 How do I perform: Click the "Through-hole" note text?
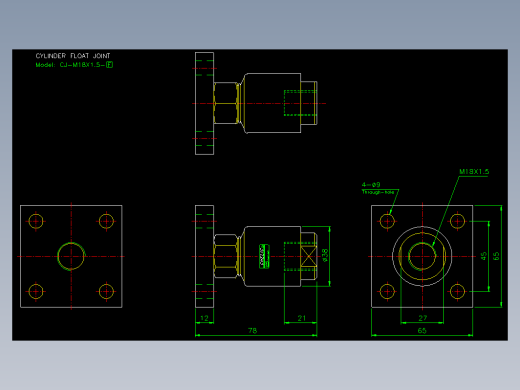tap(378, 192)
